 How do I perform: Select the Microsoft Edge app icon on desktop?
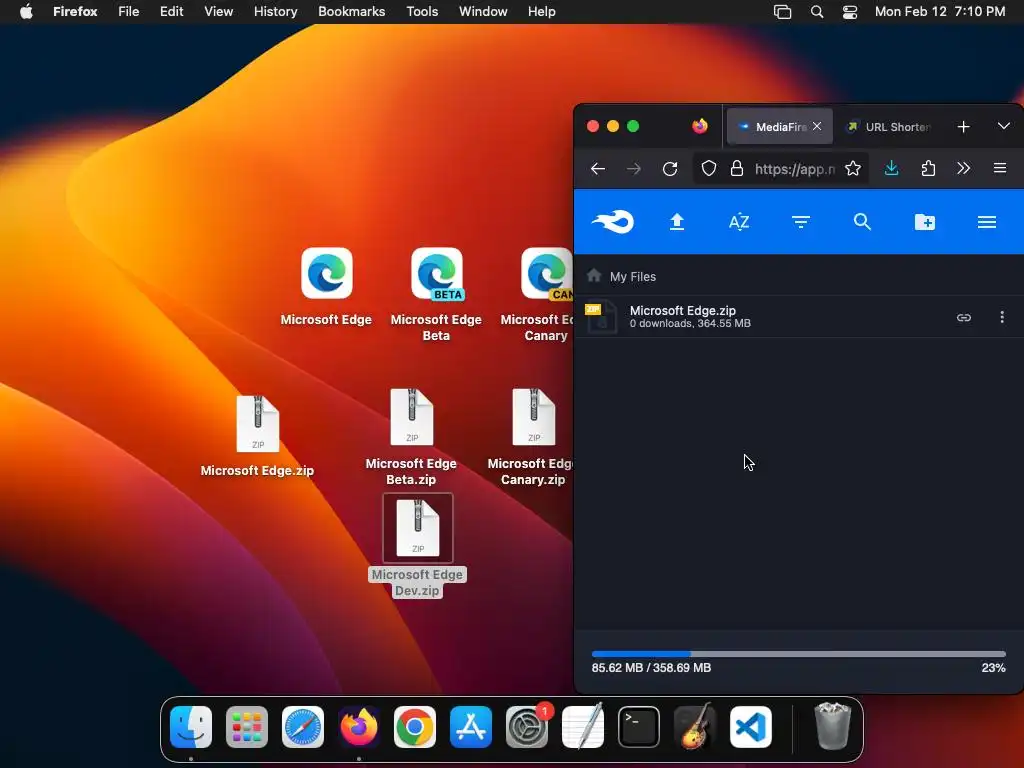pyautogui.click(x=327, y=273)
